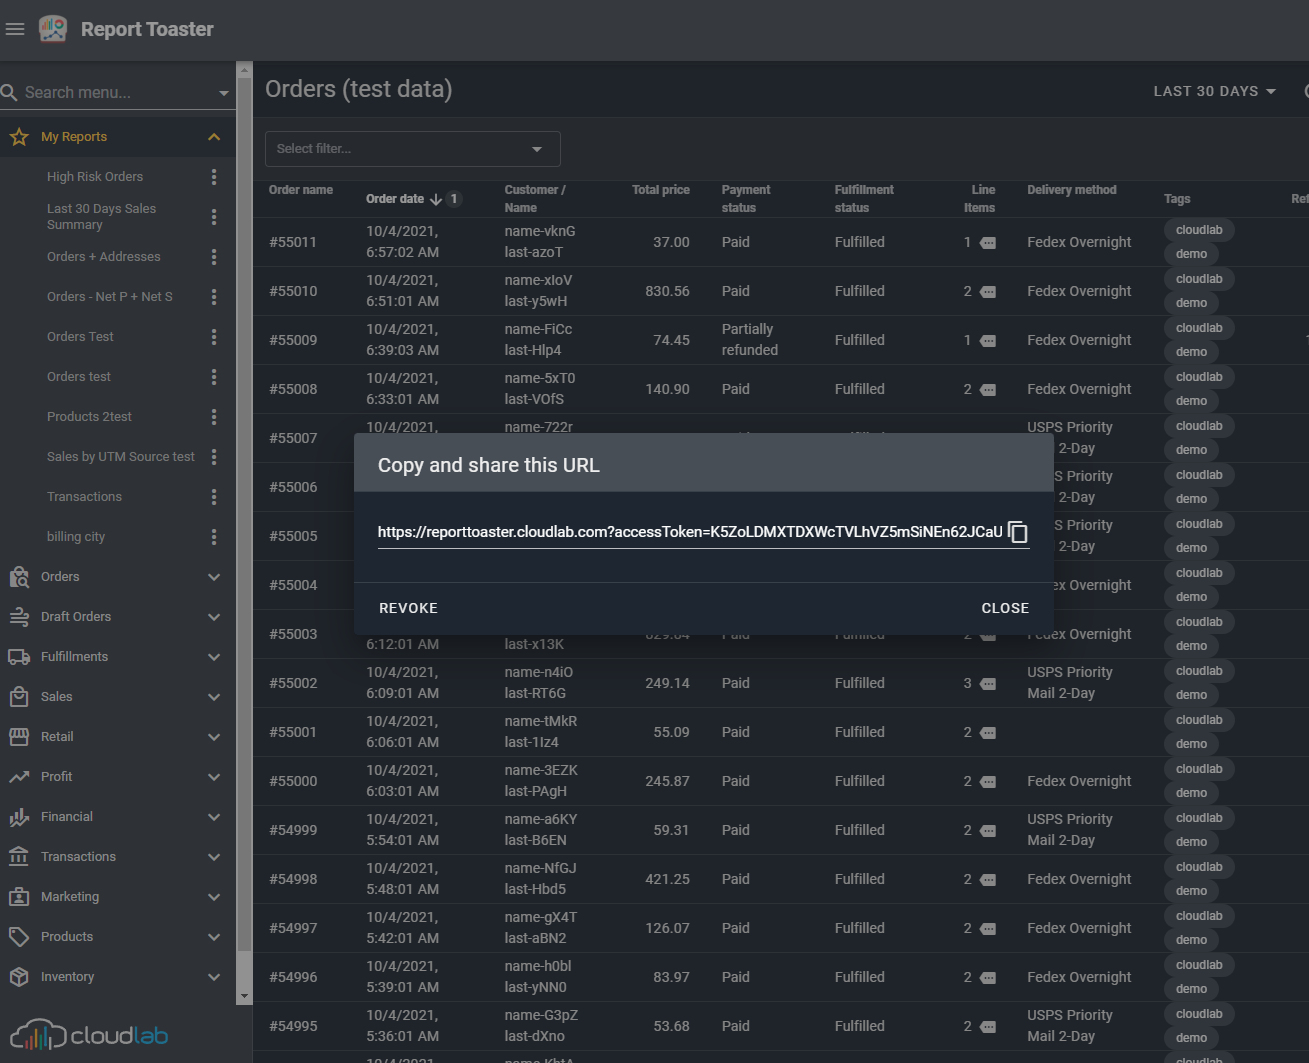Open the billing city report
This screenshot has height=1063, width=1309.
76,537
